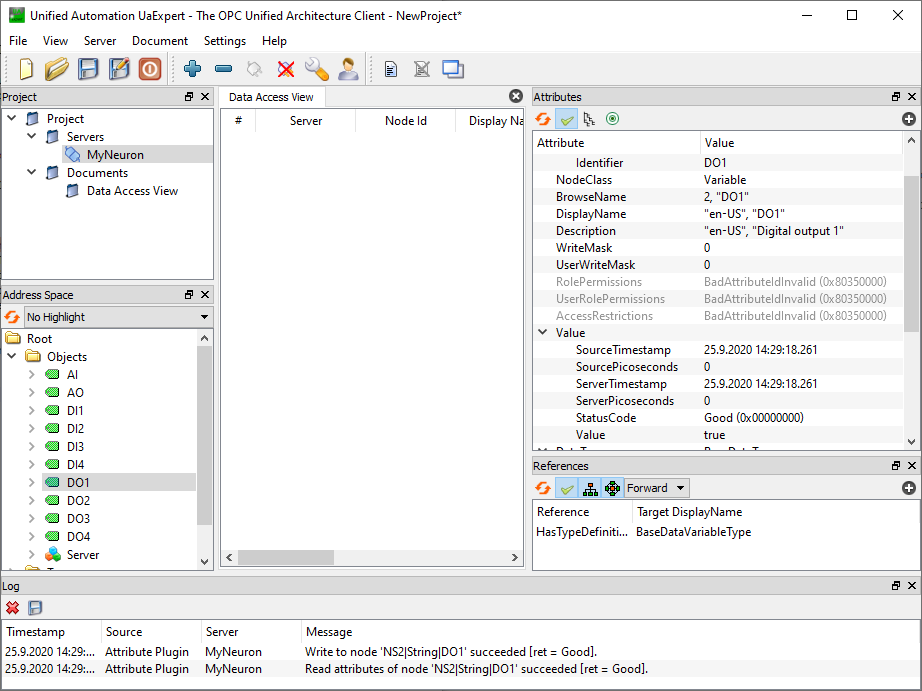The height and width of the screenshot is (691, 922).
Task: Open the View menu
Action: coord(55,41)
